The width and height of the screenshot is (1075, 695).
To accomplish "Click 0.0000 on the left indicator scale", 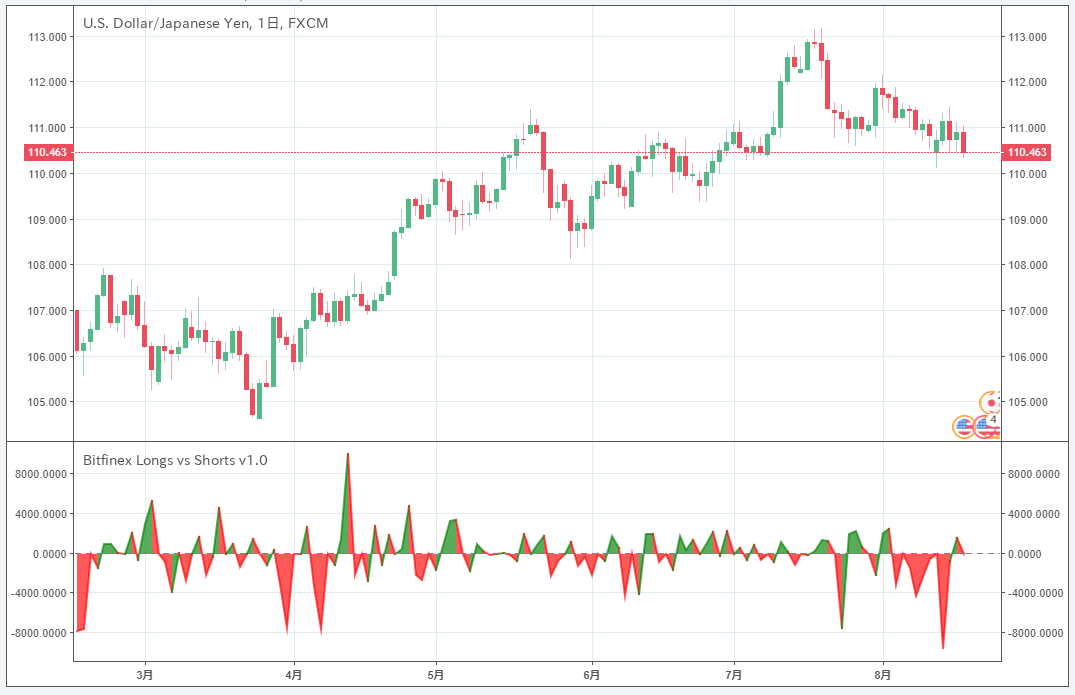I will tap(50, 554).
